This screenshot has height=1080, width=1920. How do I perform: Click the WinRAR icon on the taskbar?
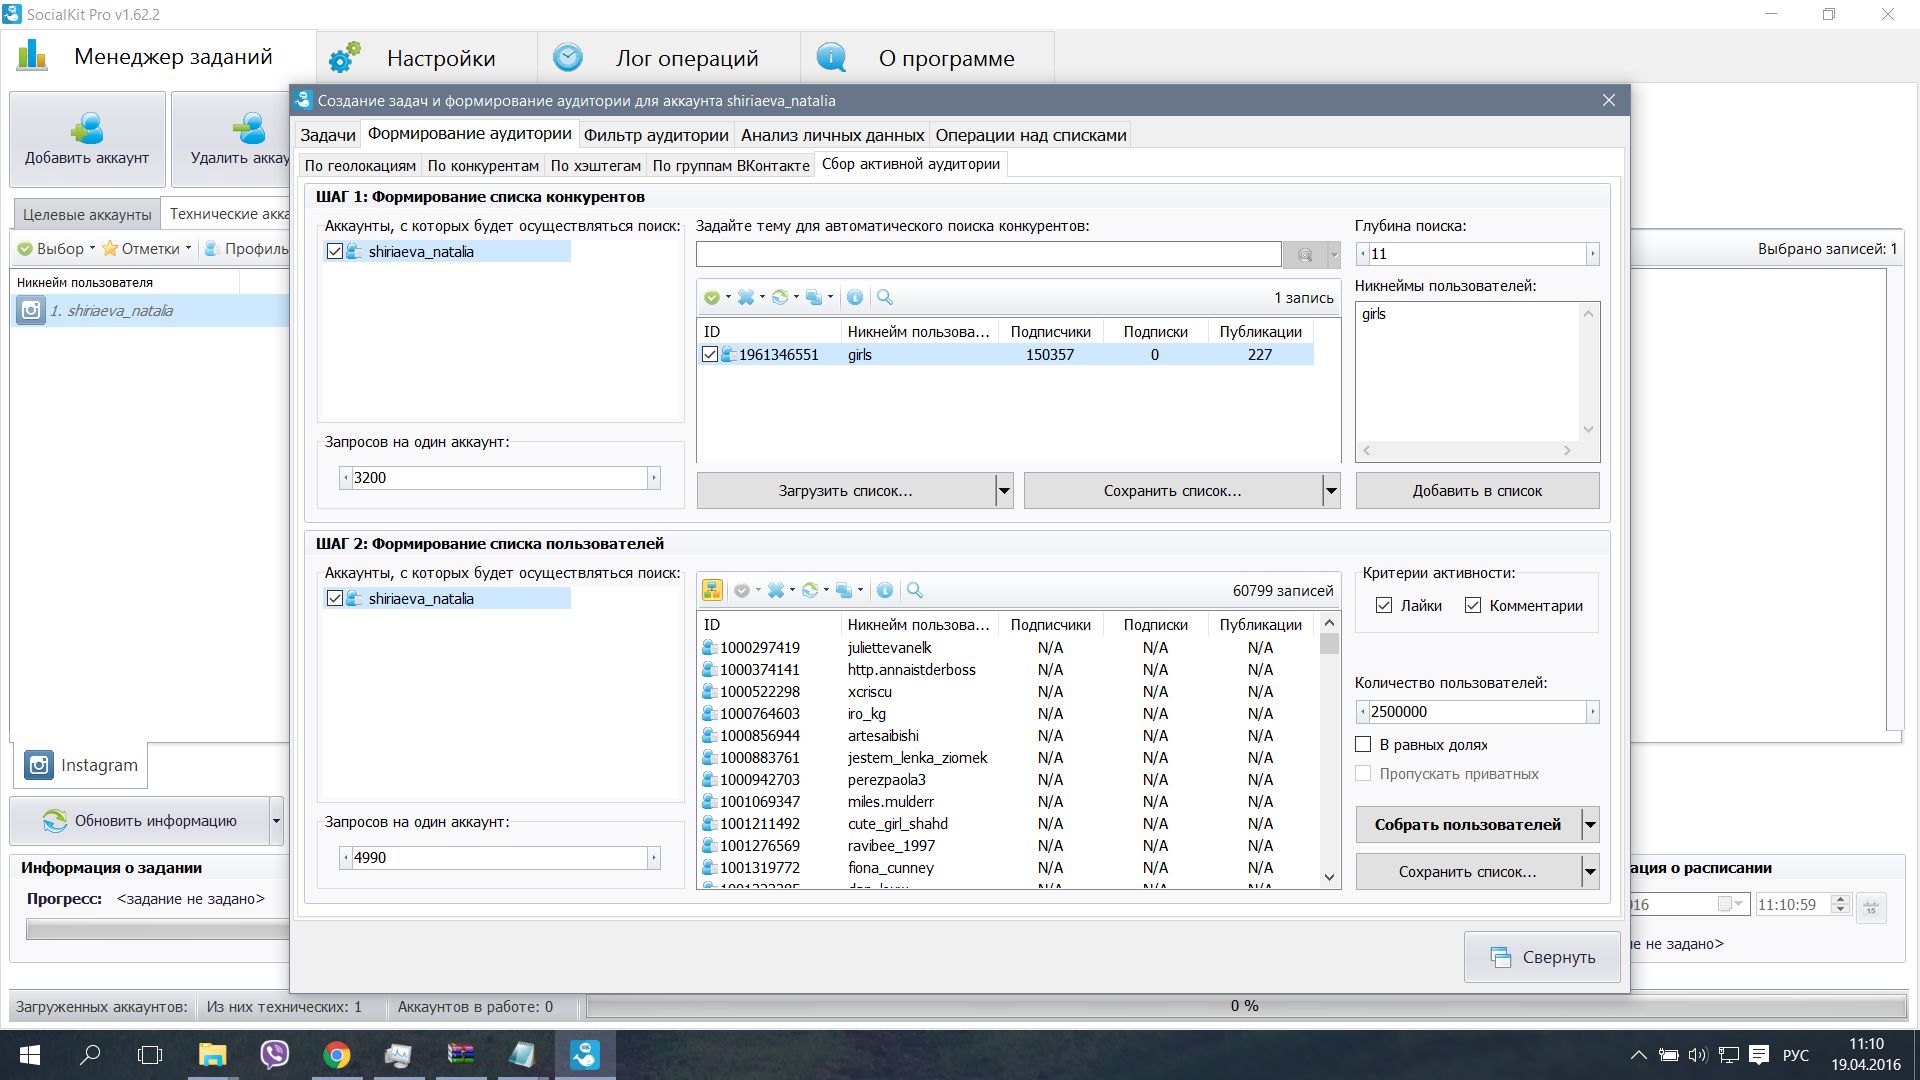click(461, 1054)
